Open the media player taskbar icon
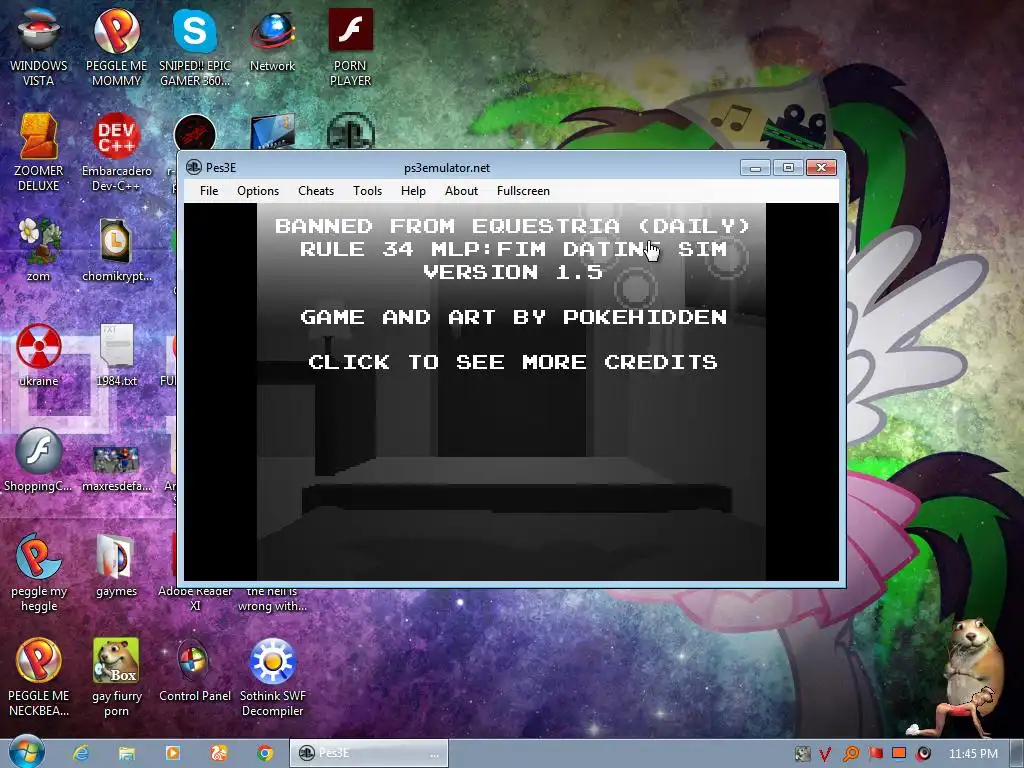The height and width of the screenshot is (768, 1024). click(x=173, y=753)
